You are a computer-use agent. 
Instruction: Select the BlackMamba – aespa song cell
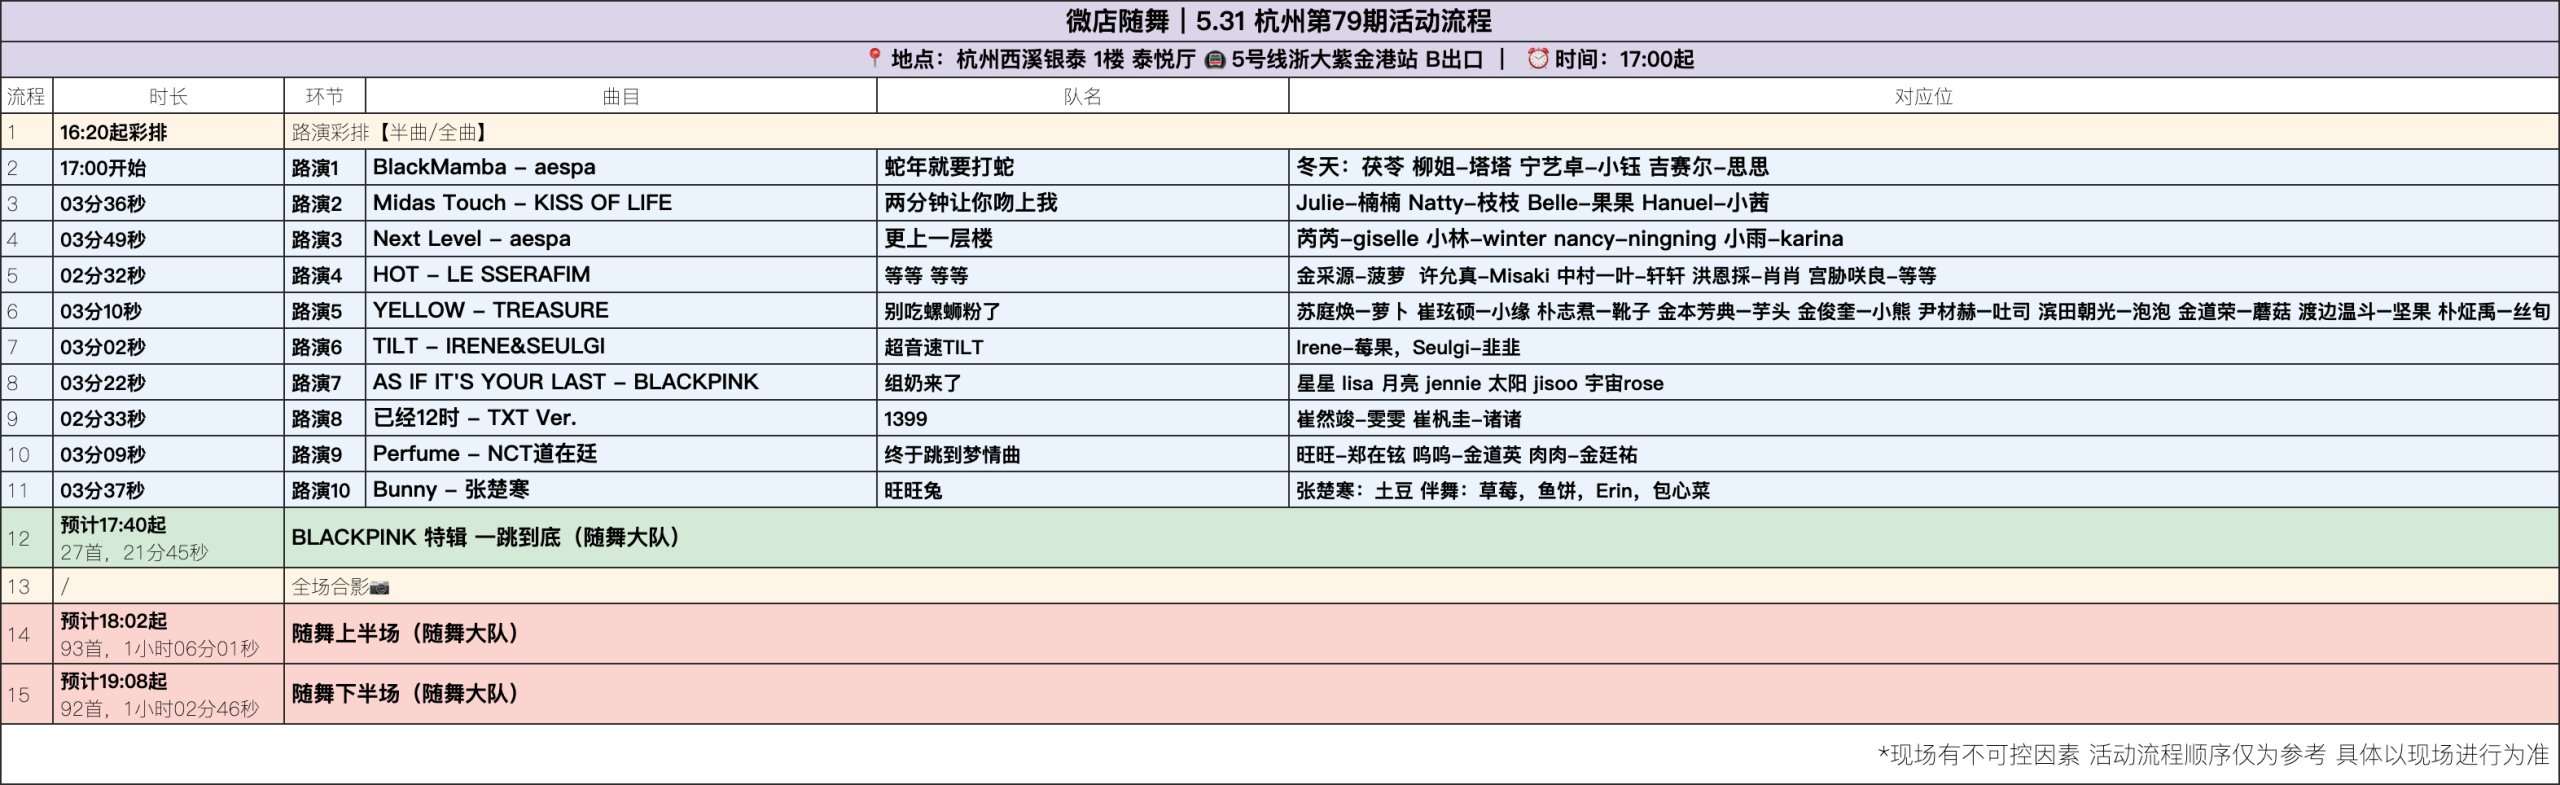point(484,167)
